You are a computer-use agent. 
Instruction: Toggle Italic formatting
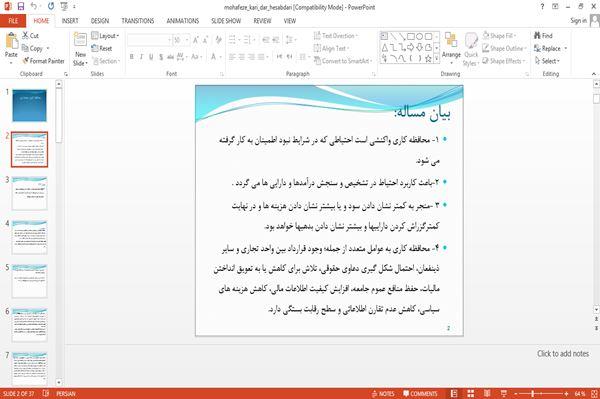pyautogui.click(x=141, y=57)
